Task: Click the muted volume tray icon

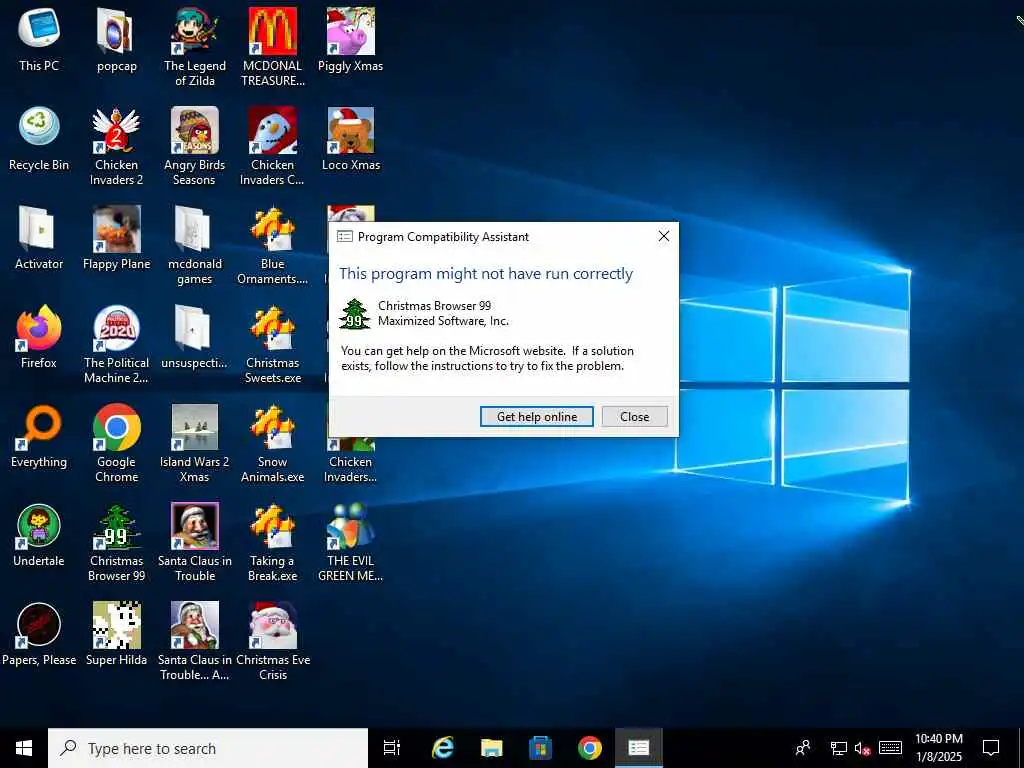Action: tap(862, 748)
